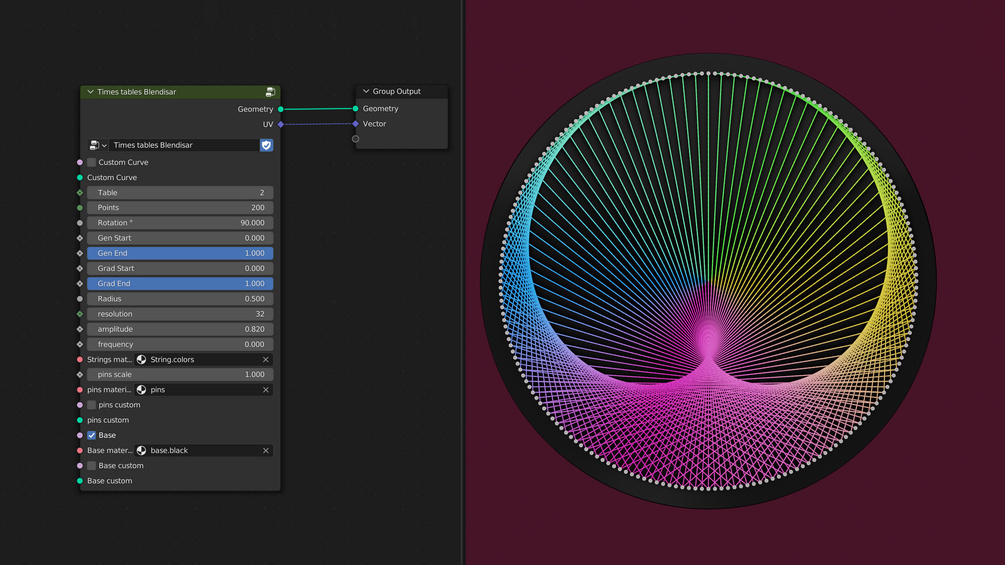Click the Gen End input socket diamond

80,253
